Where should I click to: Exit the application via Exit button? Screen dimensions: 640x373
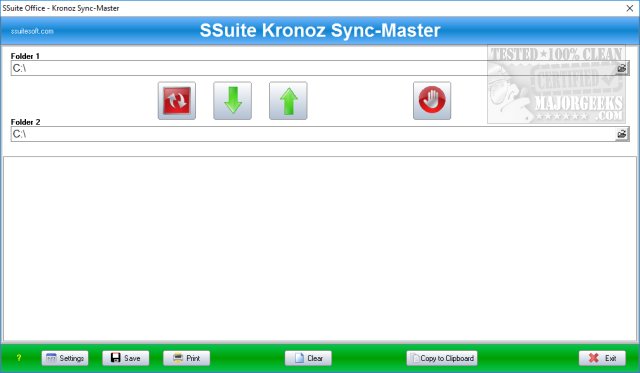(x=602, y=358)
